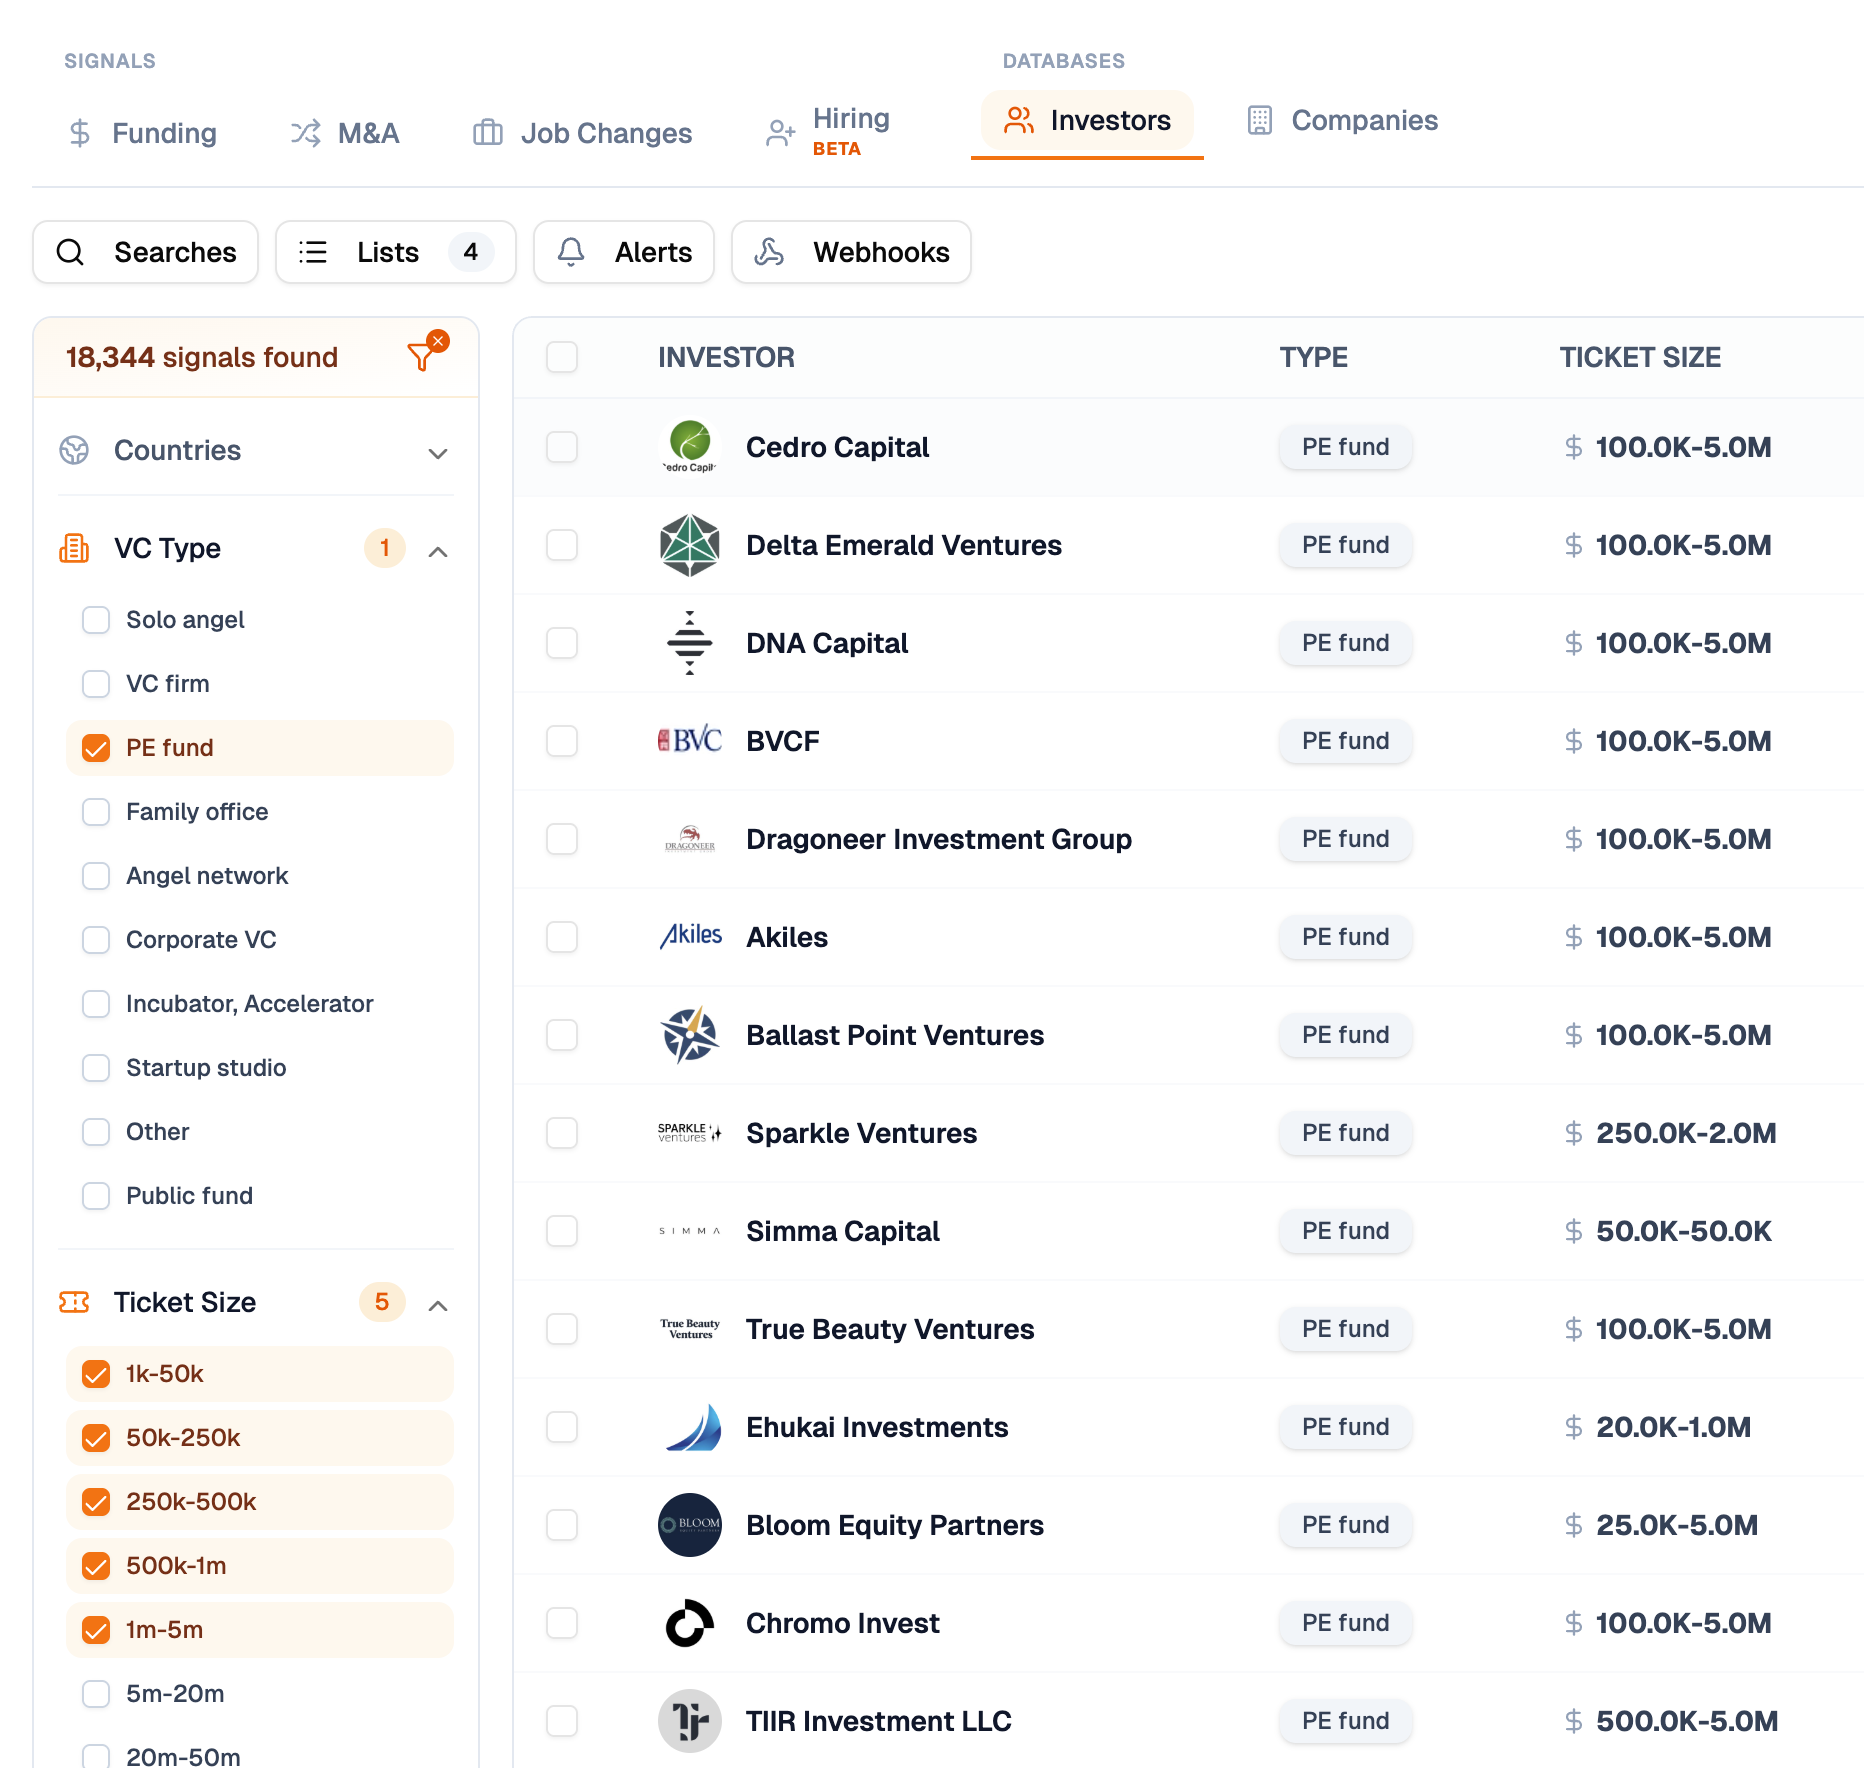Click the Job Changes briefcase icon
The width and height of the screenshot is (1864, 1768).
coord(488,133)
